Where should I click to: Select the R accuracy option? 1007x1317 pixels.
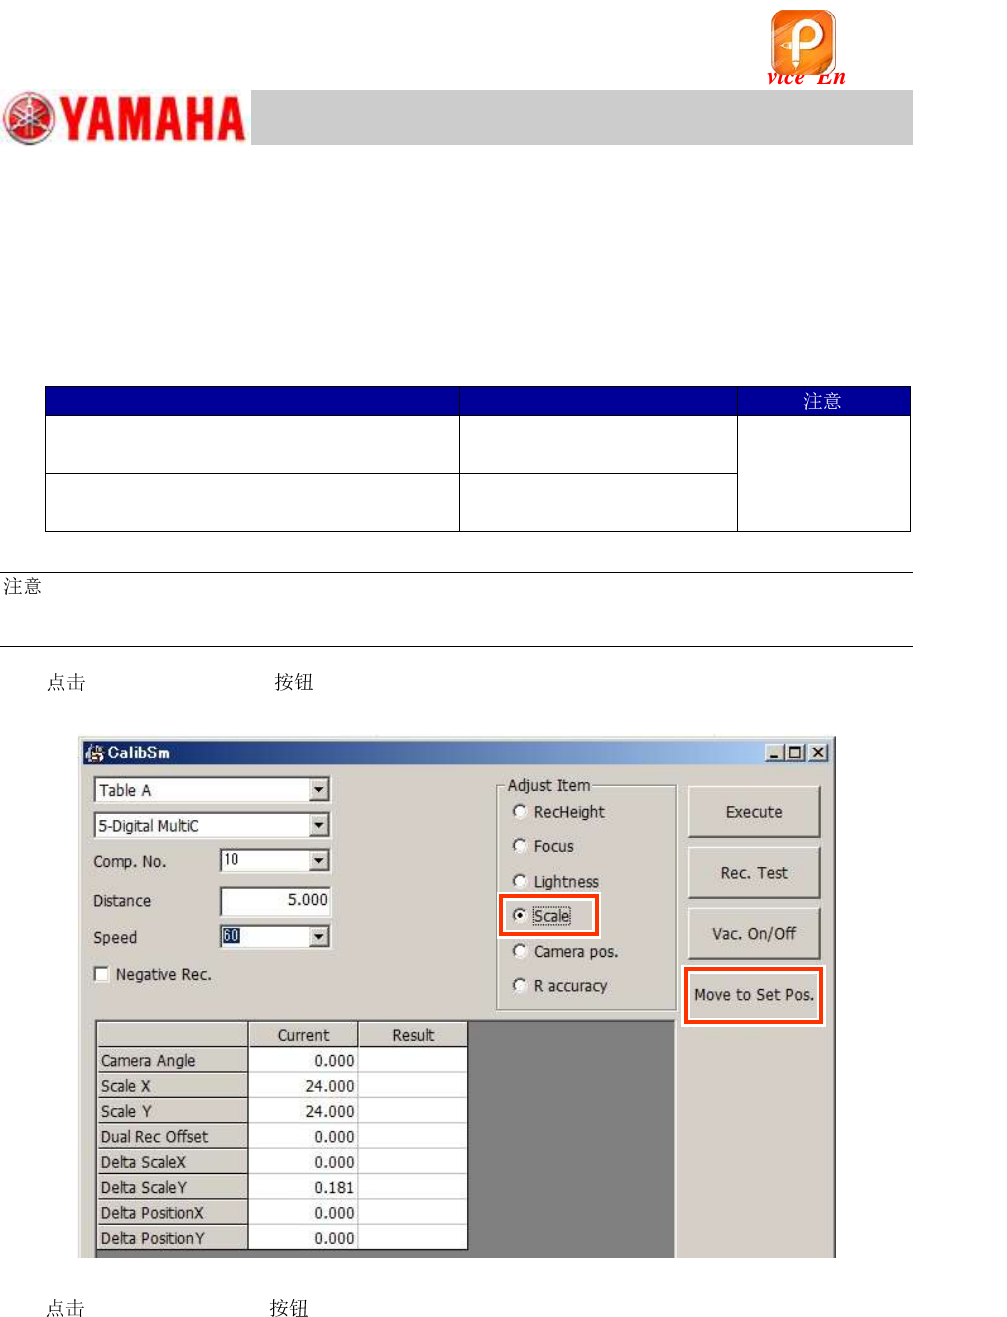520,985
